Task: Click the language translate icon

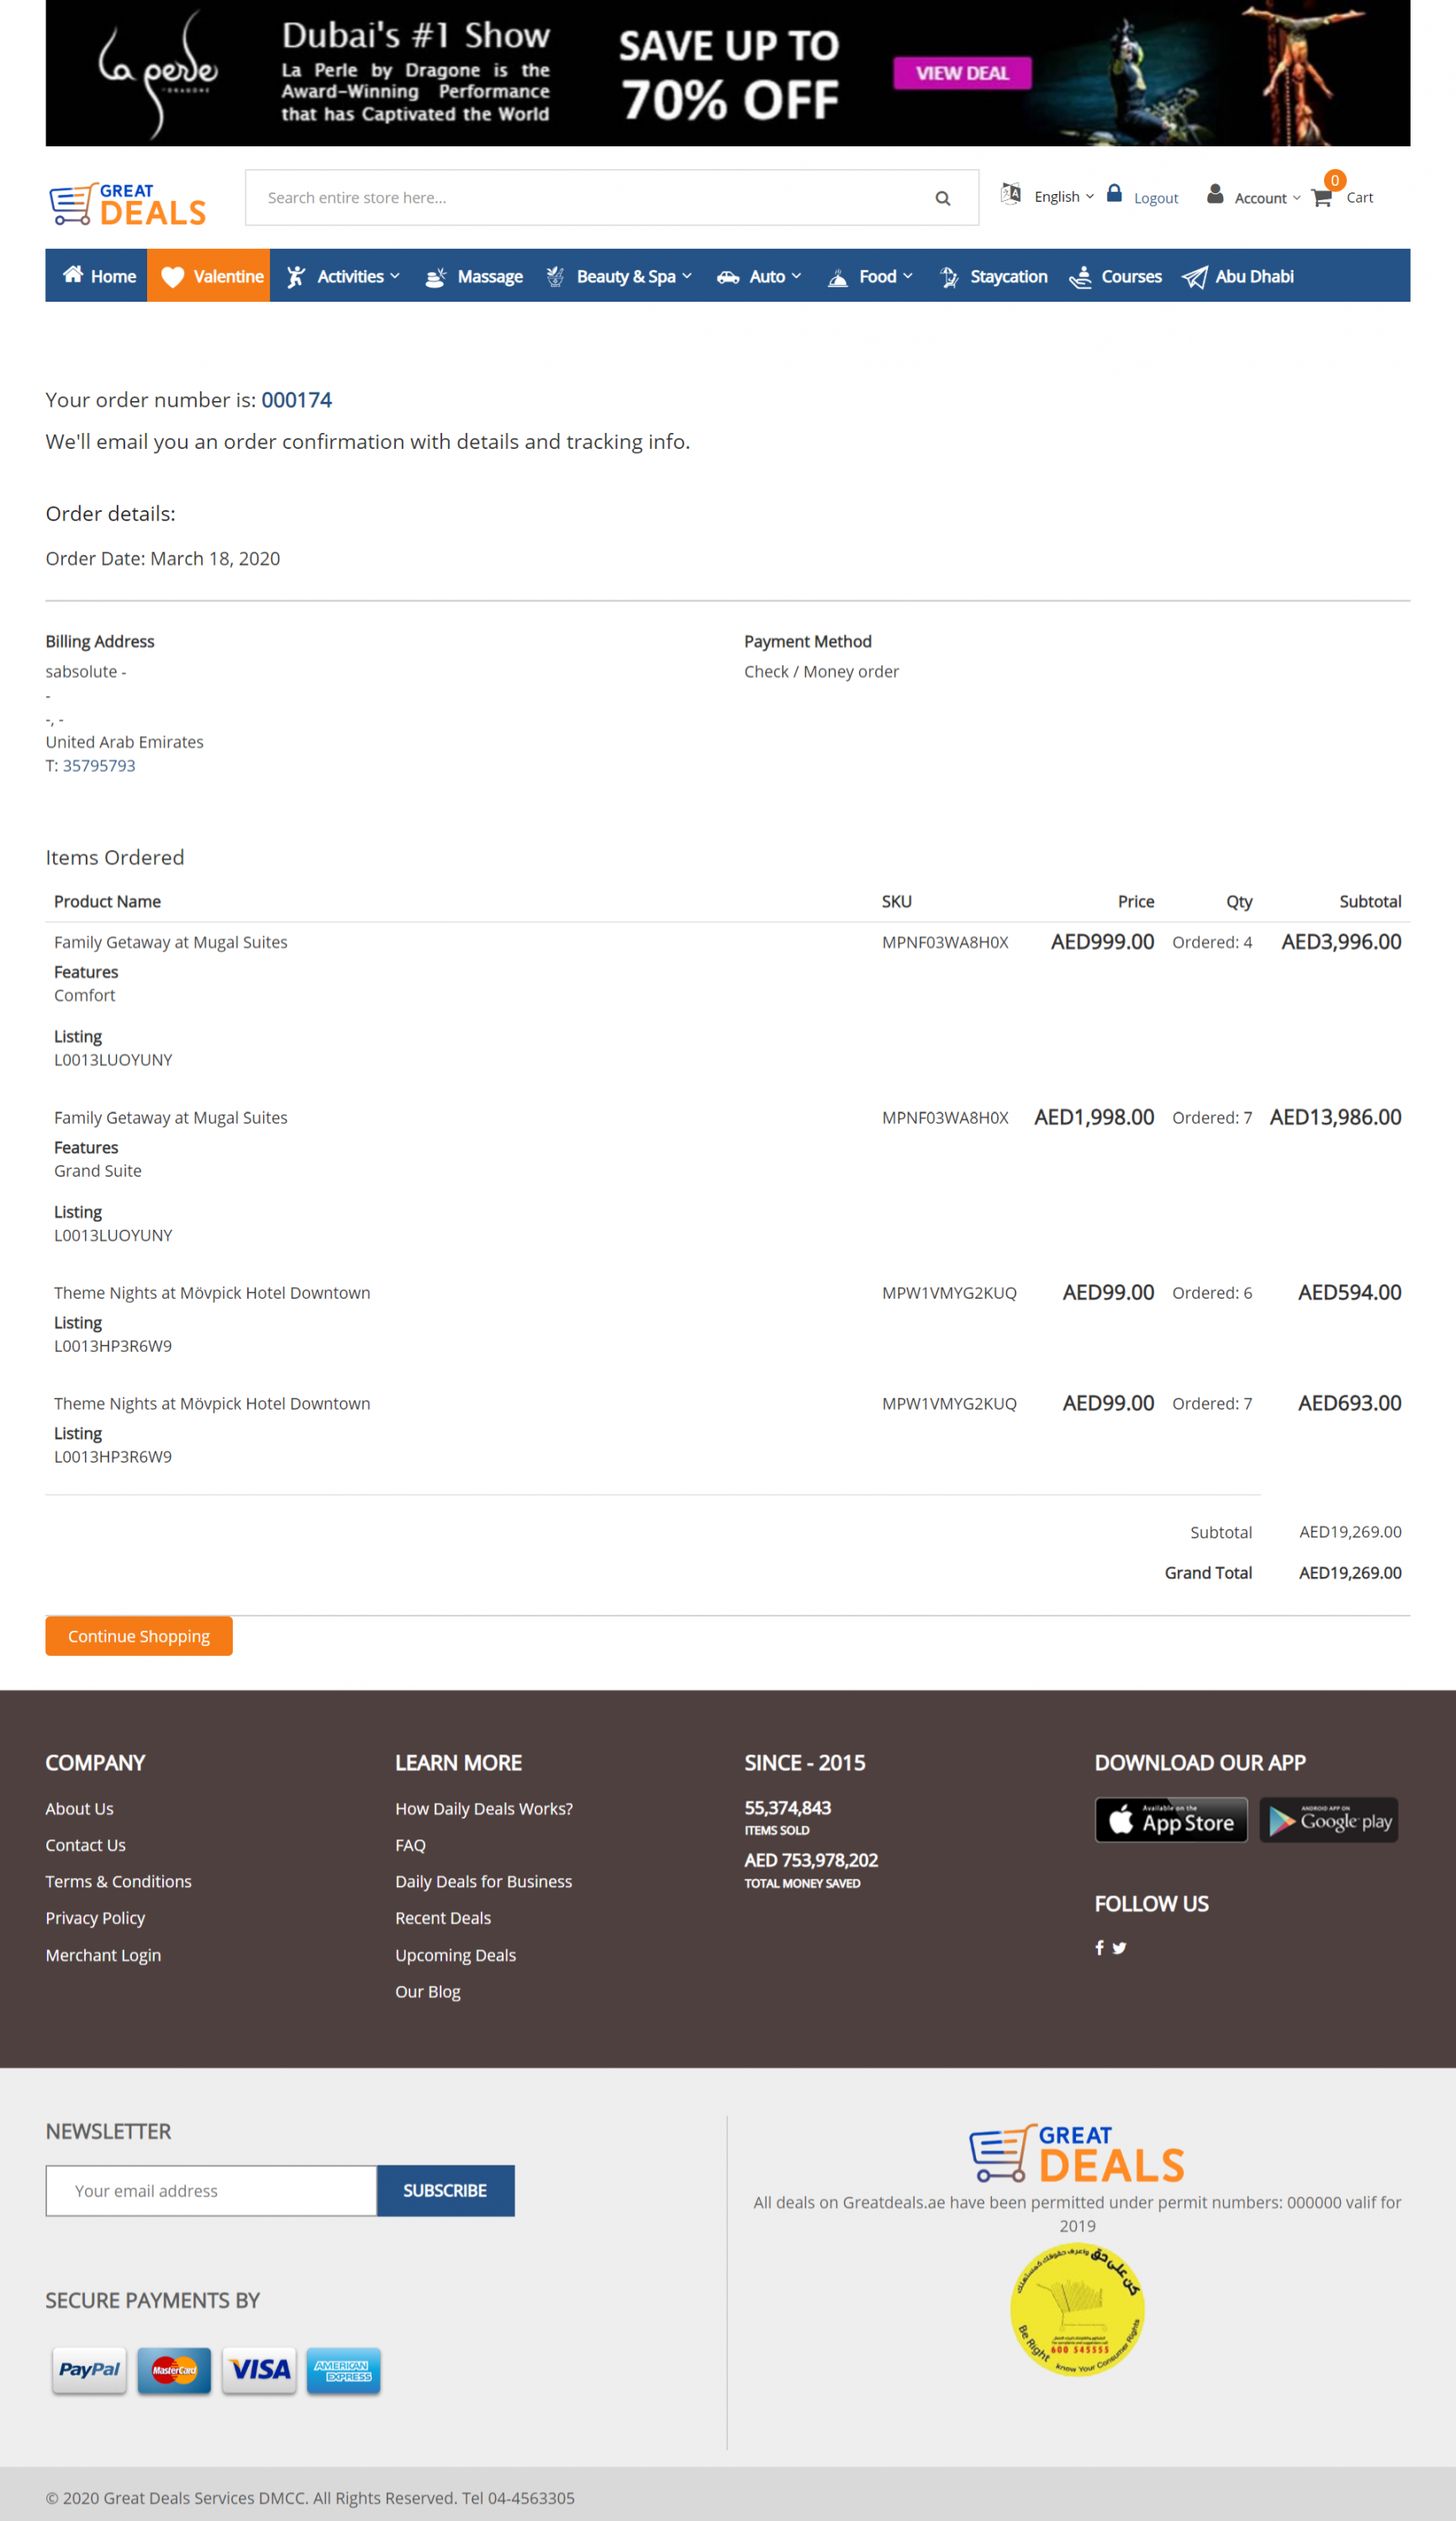Action: pos(1011,194)
